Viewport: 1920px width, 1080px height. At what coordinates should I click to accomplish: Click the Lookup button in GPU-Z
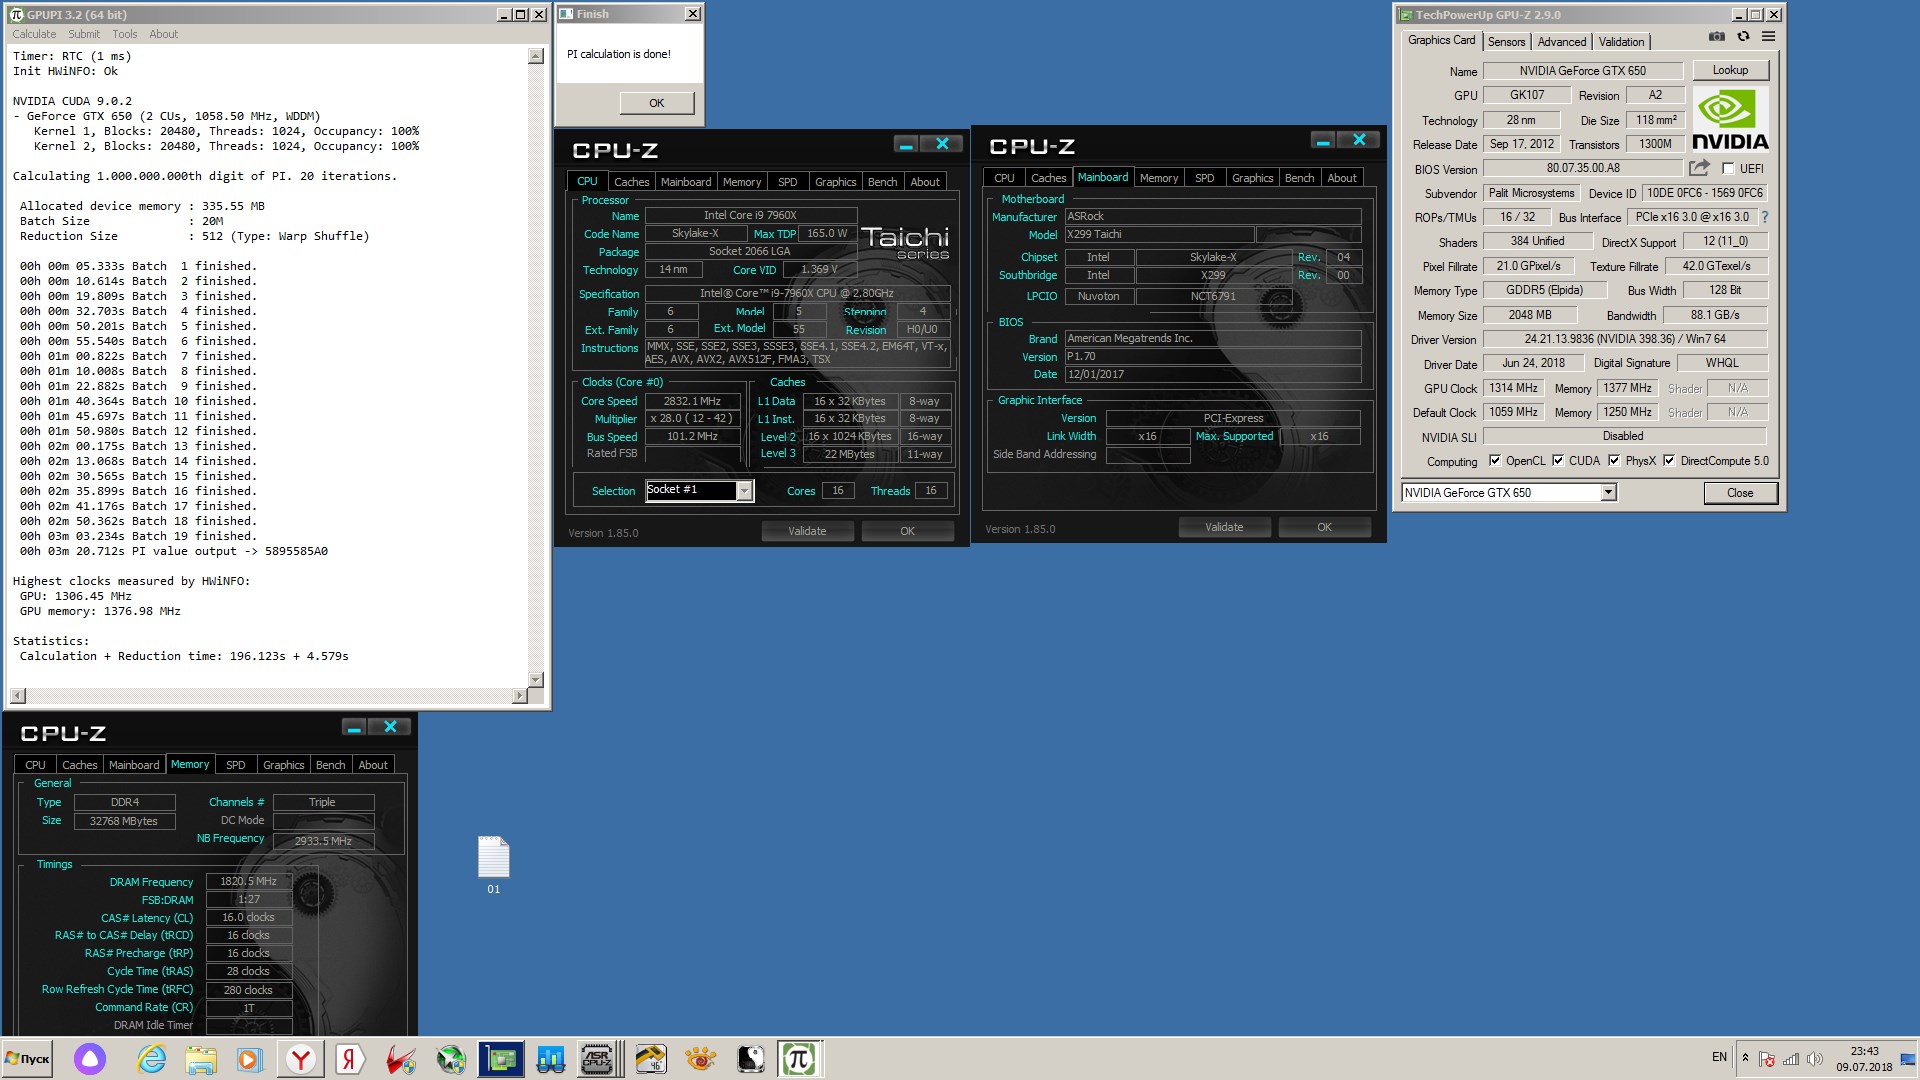1730,70
